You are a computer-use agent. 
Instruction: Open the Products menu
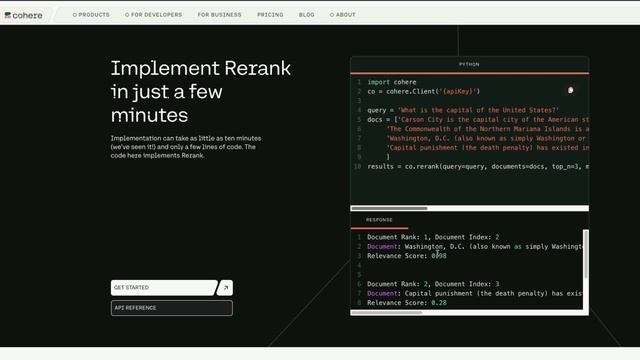(x=91, y=15)
